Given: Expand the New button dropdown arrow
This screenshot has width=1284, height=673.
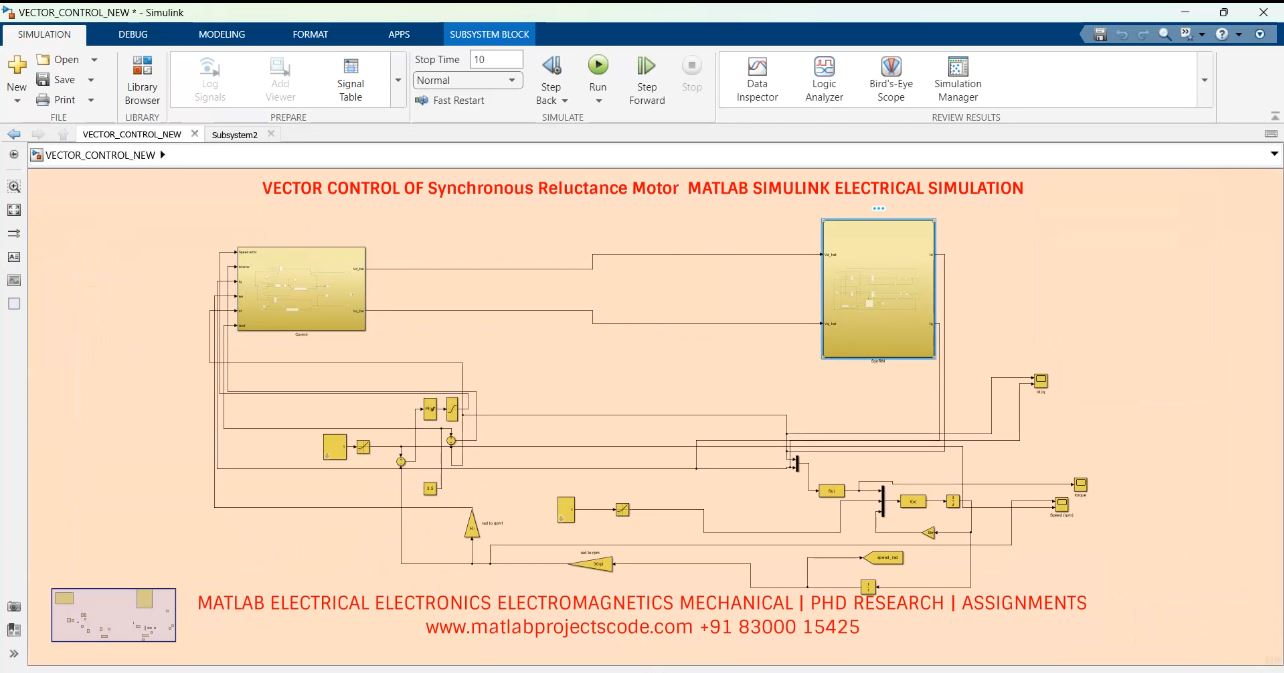Looking at the screenshot, I should (17, 100).
